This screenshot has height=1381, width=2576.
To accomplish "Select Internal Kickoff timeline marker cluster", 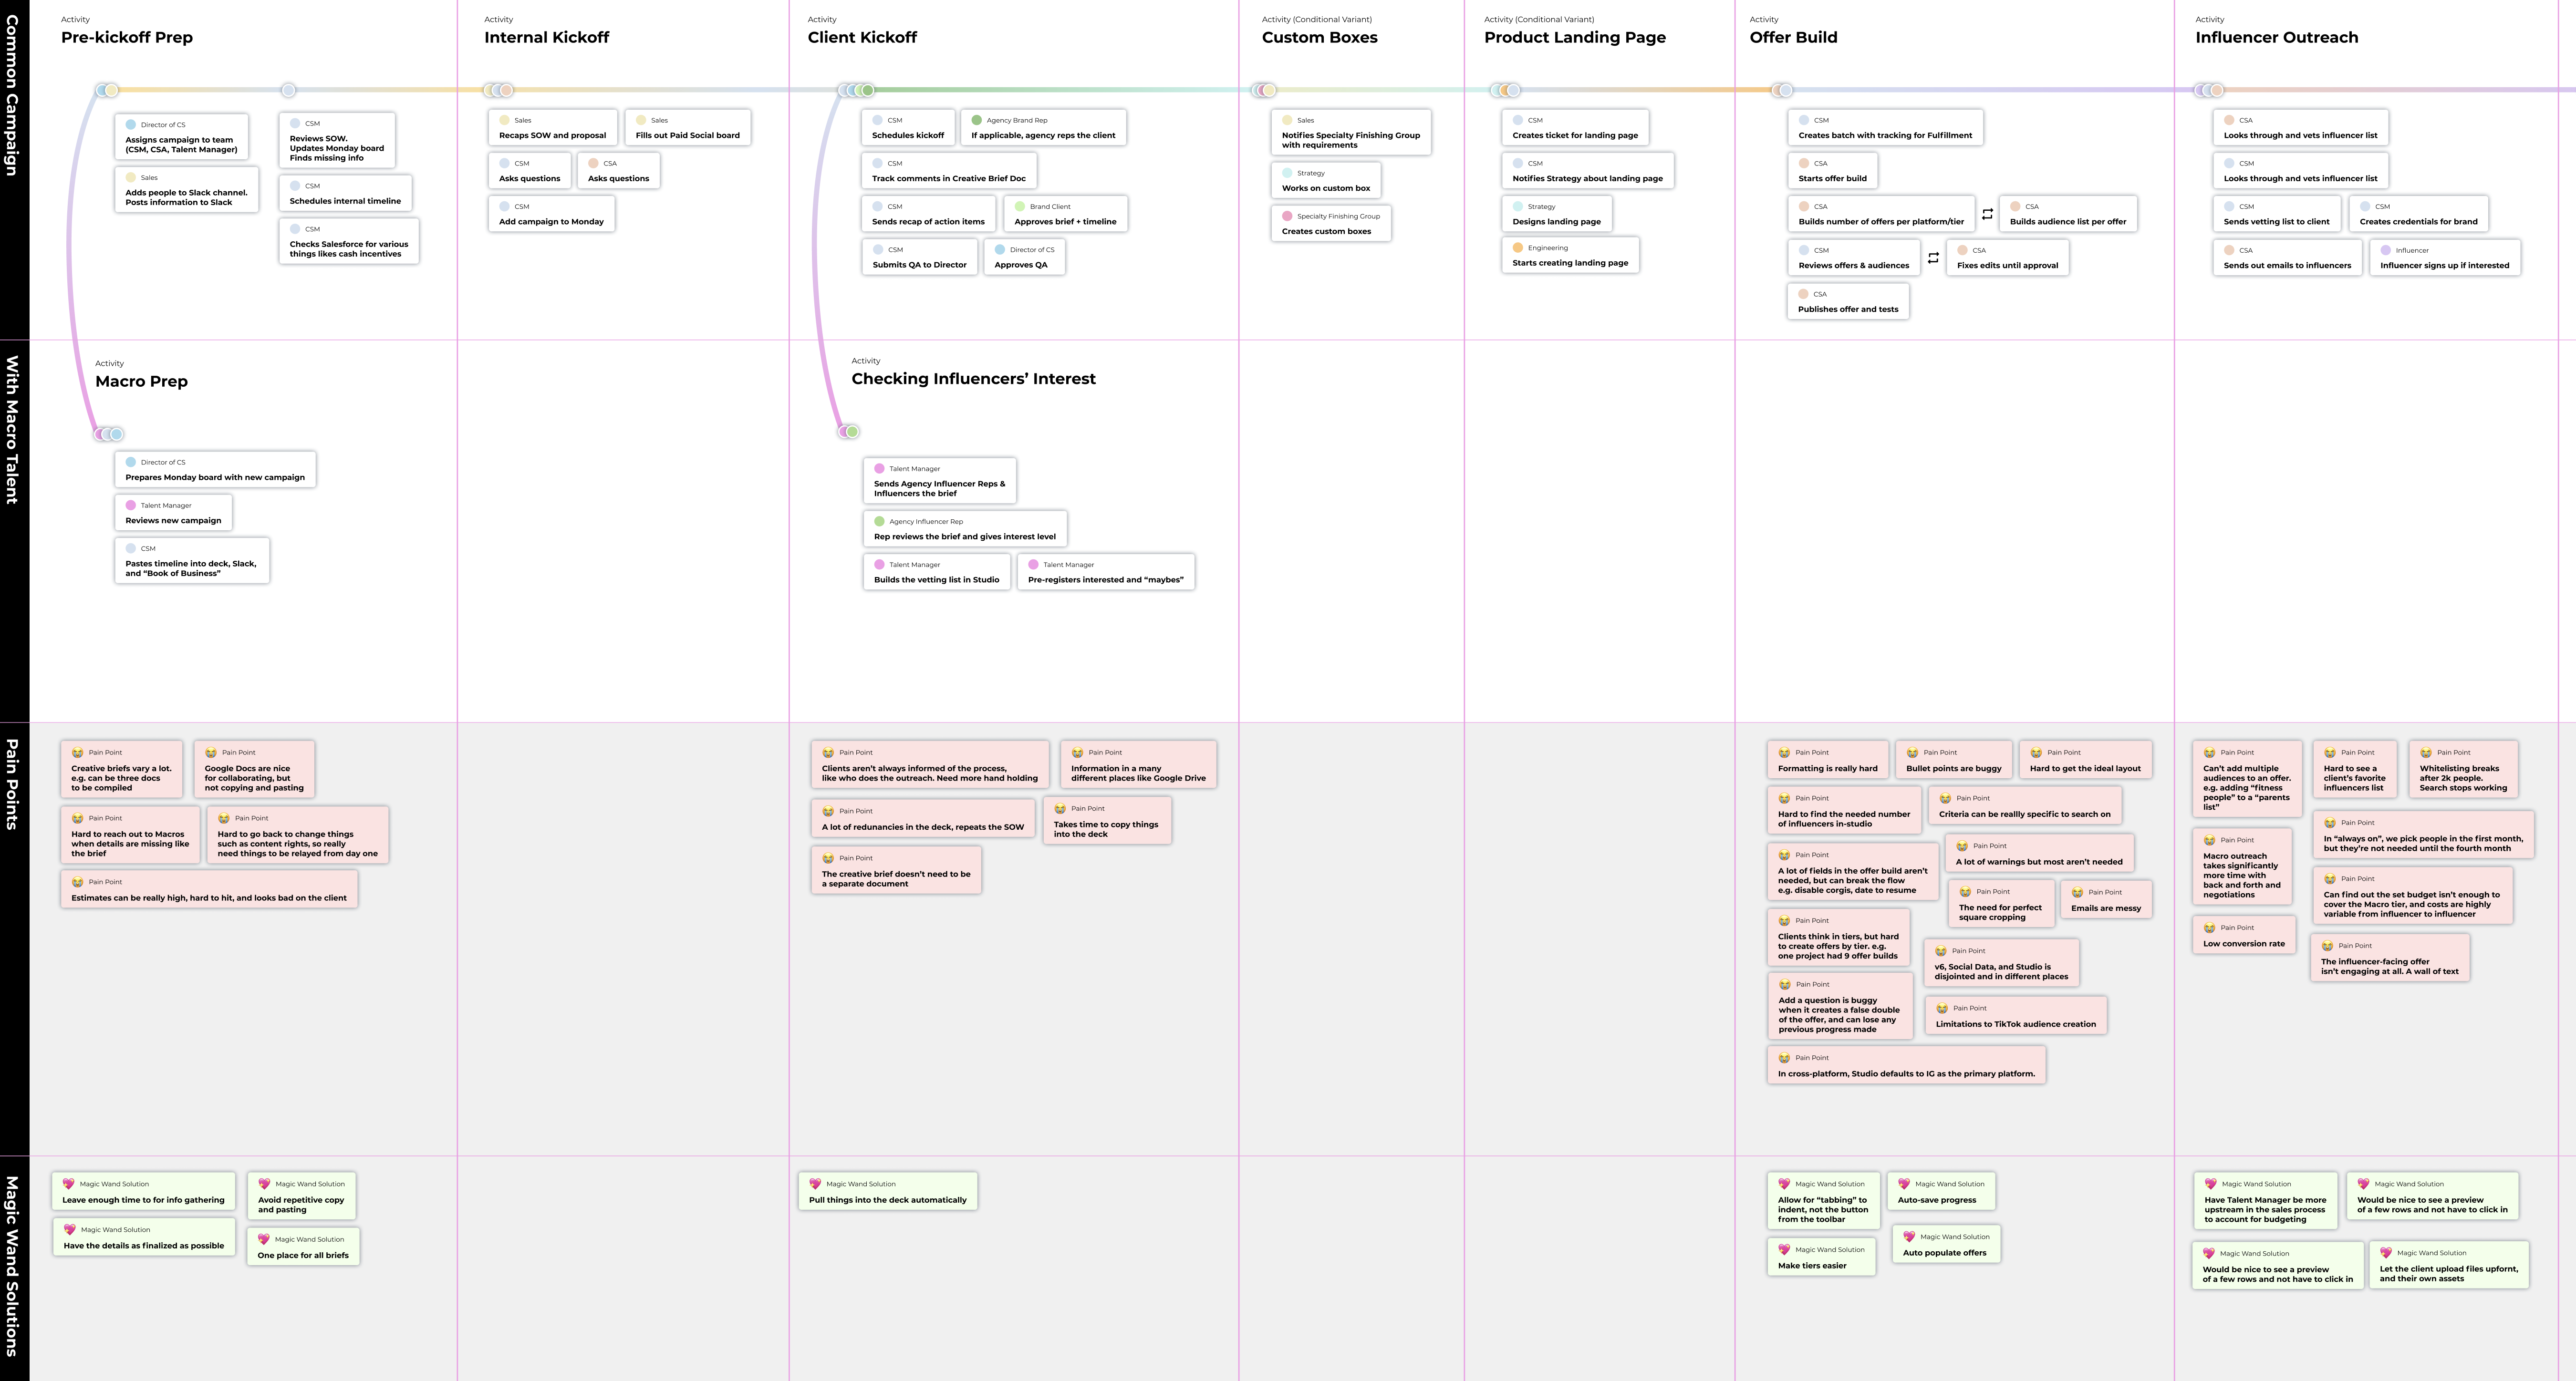I will point(498,91).
